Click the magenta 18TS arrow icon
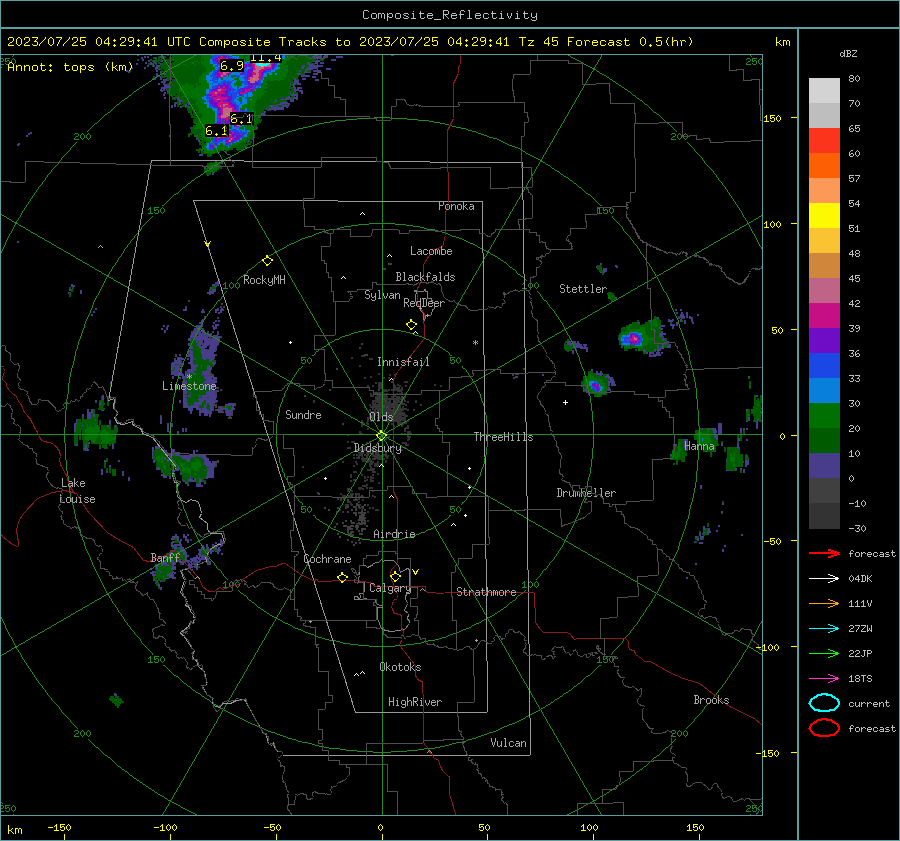This screenshot has width=900, height=841. pos(824,679)
